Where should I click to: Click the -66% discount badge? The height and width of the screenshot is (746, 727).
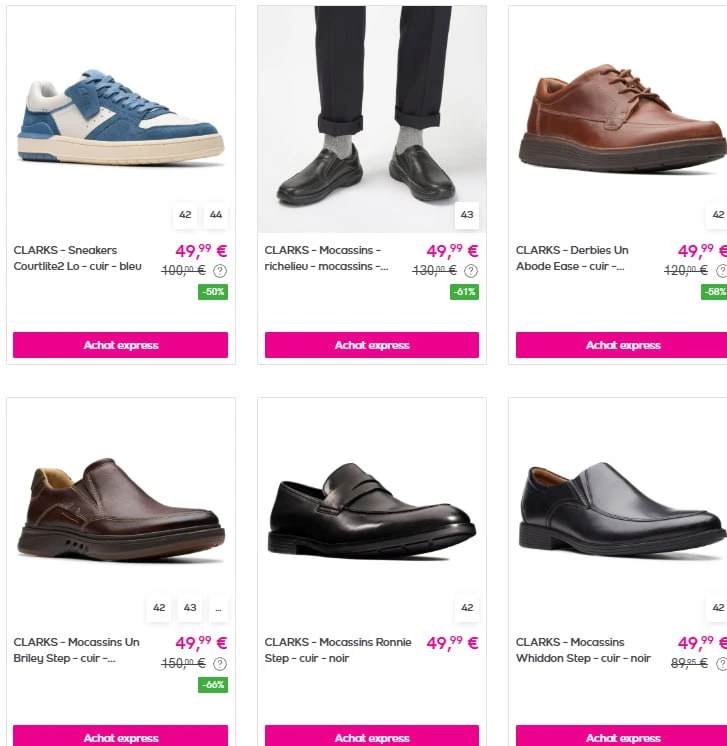point(213,685)
